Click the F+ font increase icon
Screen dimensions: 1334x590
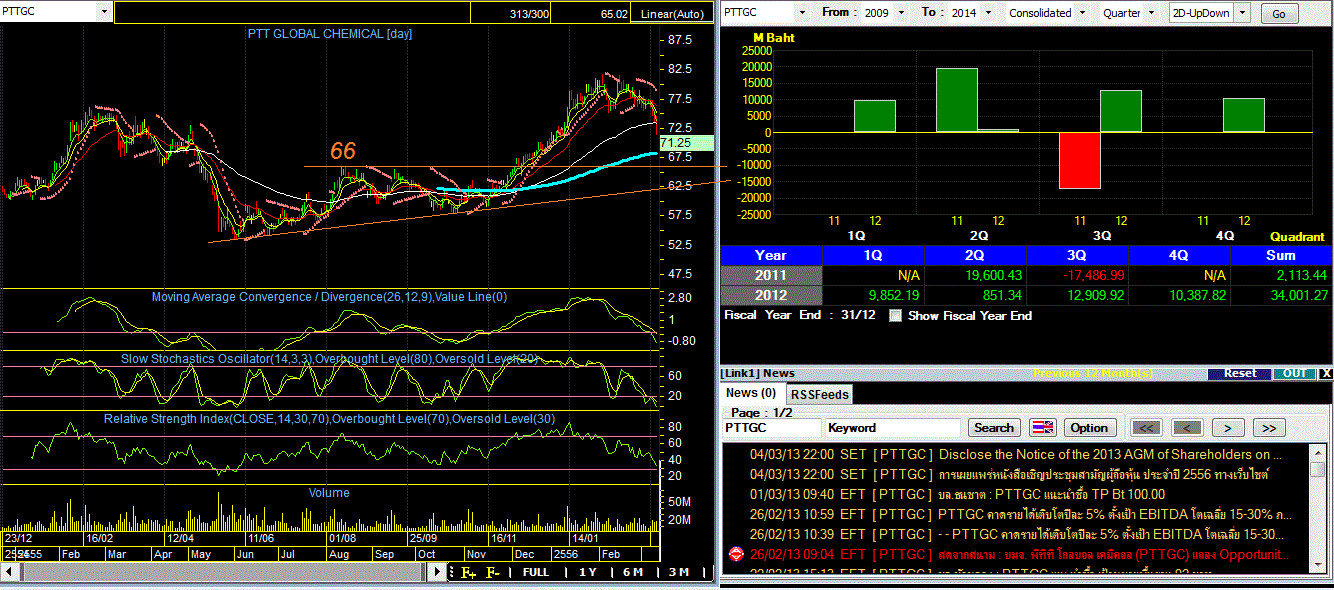point(468,573)
